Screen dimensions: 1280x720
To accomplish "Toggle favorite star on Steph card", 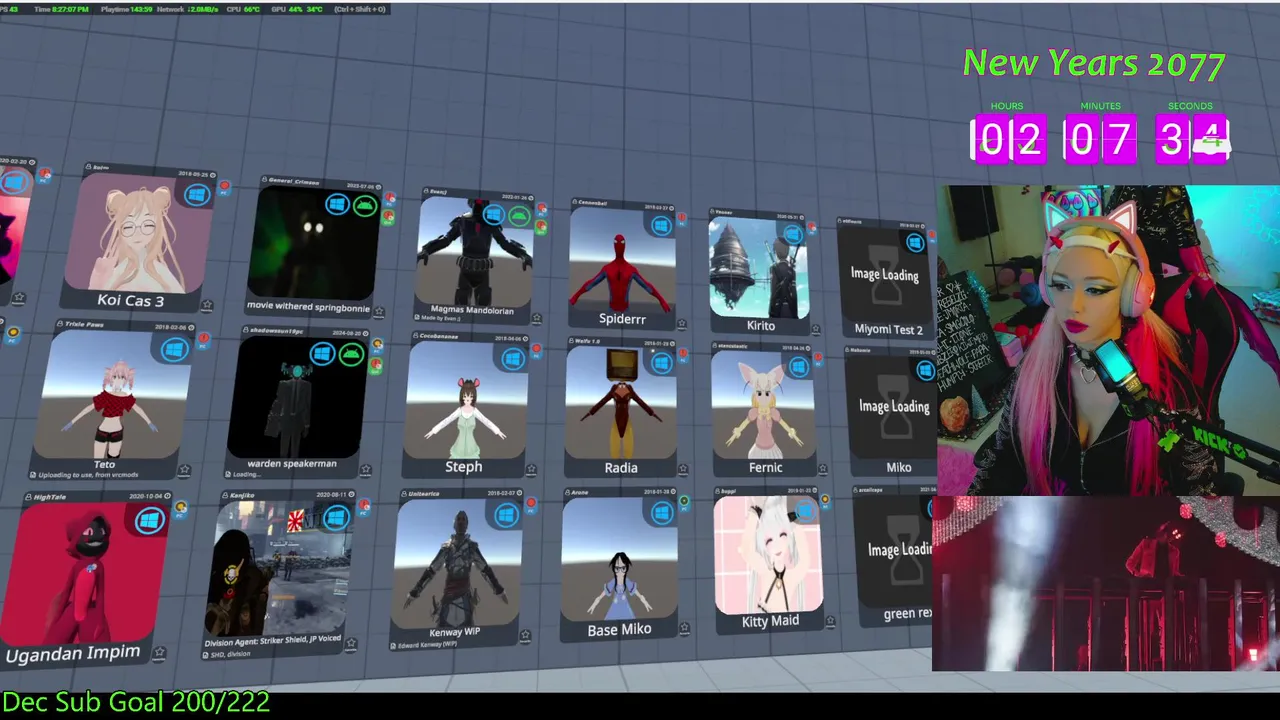I will [531, 471].
